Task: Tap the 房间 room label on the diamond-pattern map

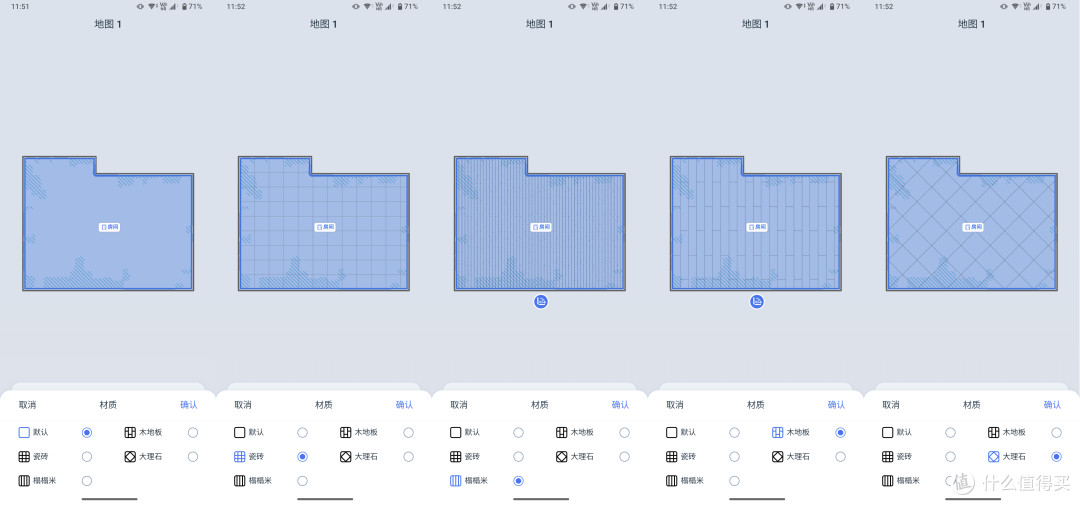Action: click(973, 227)
